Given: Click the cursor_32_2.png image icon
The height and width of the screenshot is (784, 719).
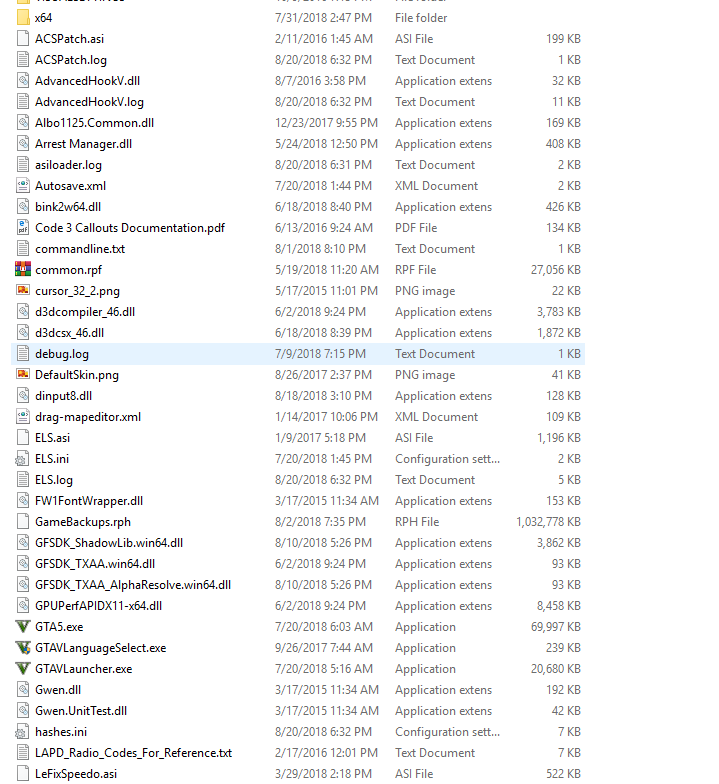Looking at the screenshot, I should click(23, 291).
